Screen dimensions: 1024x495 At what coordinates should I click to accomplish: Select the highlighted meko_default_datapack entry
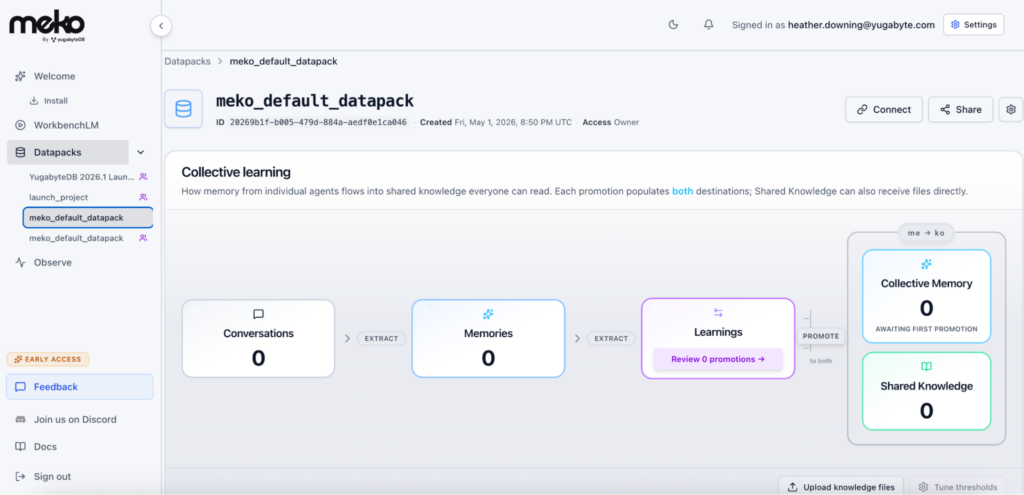pos(88,217)
